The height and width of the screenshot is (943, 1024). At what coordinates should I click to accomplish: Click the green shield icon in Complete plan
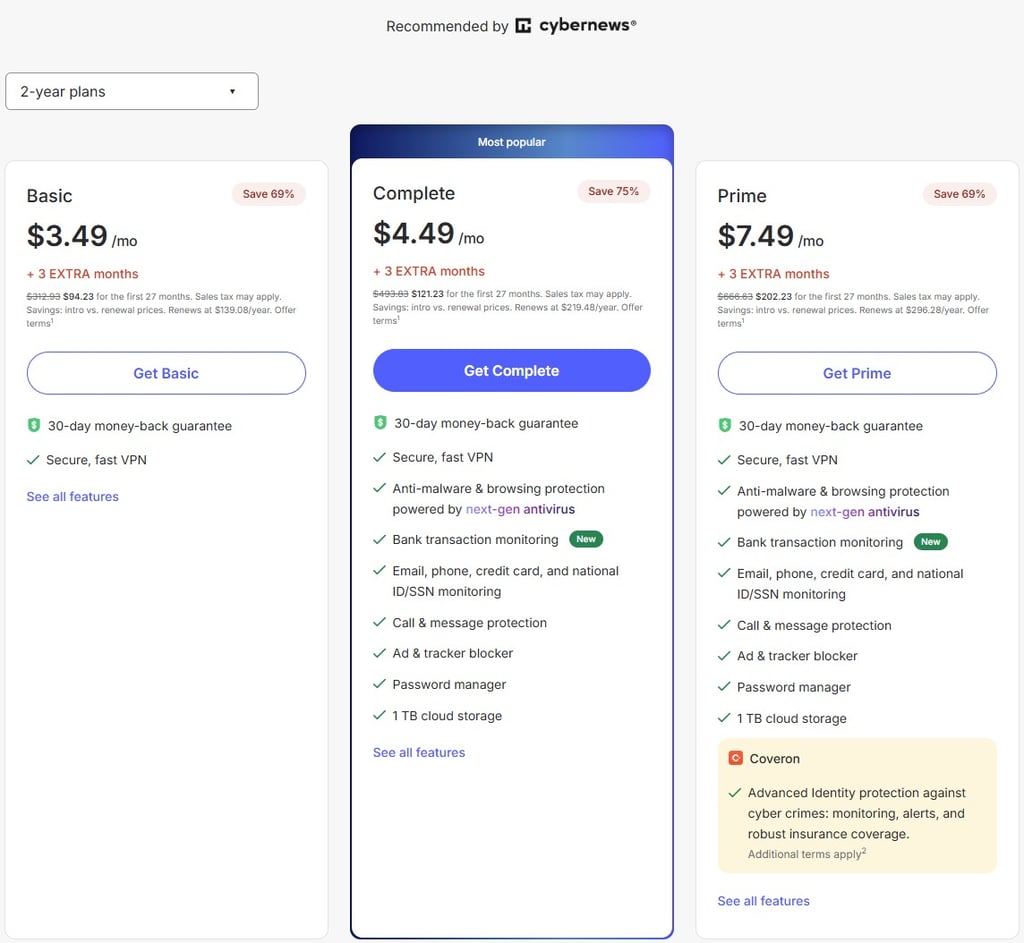[x=380, y=423]
